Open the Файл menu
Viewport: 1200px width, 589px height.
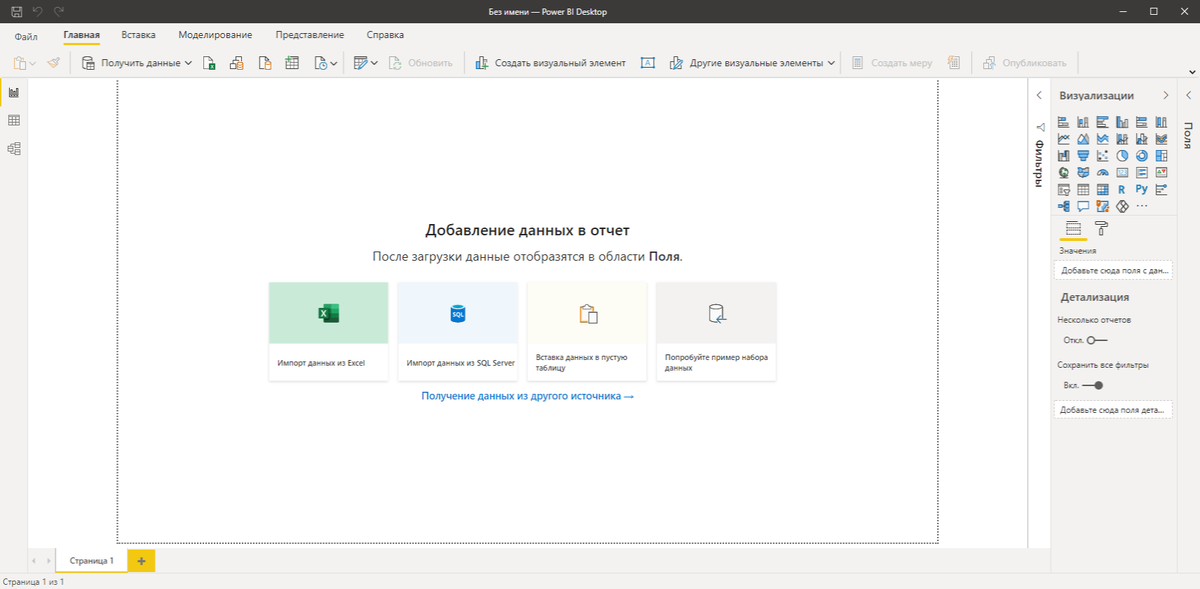(27, 35)
